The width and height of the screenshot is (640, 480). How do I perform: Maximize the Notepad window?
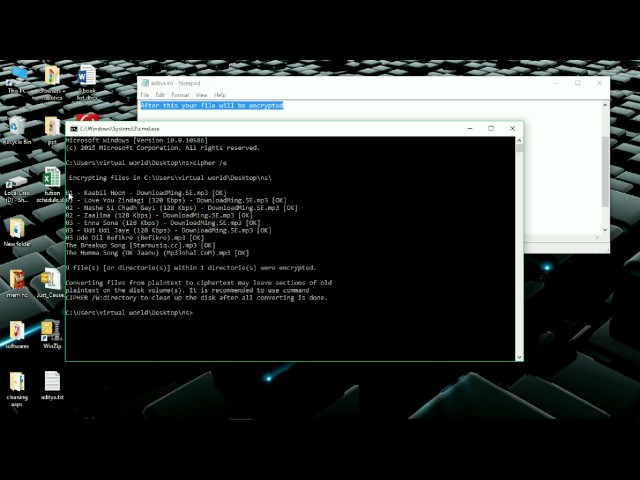point(578,83)
